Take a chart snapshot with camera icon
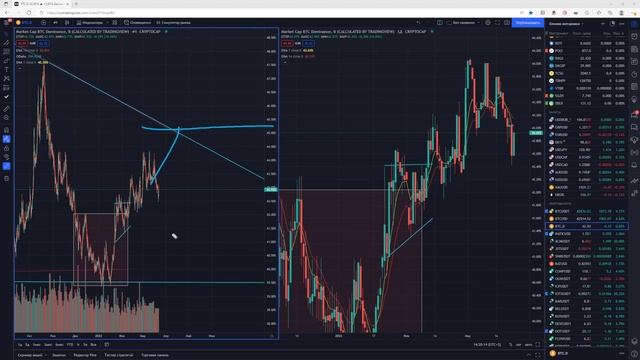This screenshot has height=360, width=640. (507, 23)
